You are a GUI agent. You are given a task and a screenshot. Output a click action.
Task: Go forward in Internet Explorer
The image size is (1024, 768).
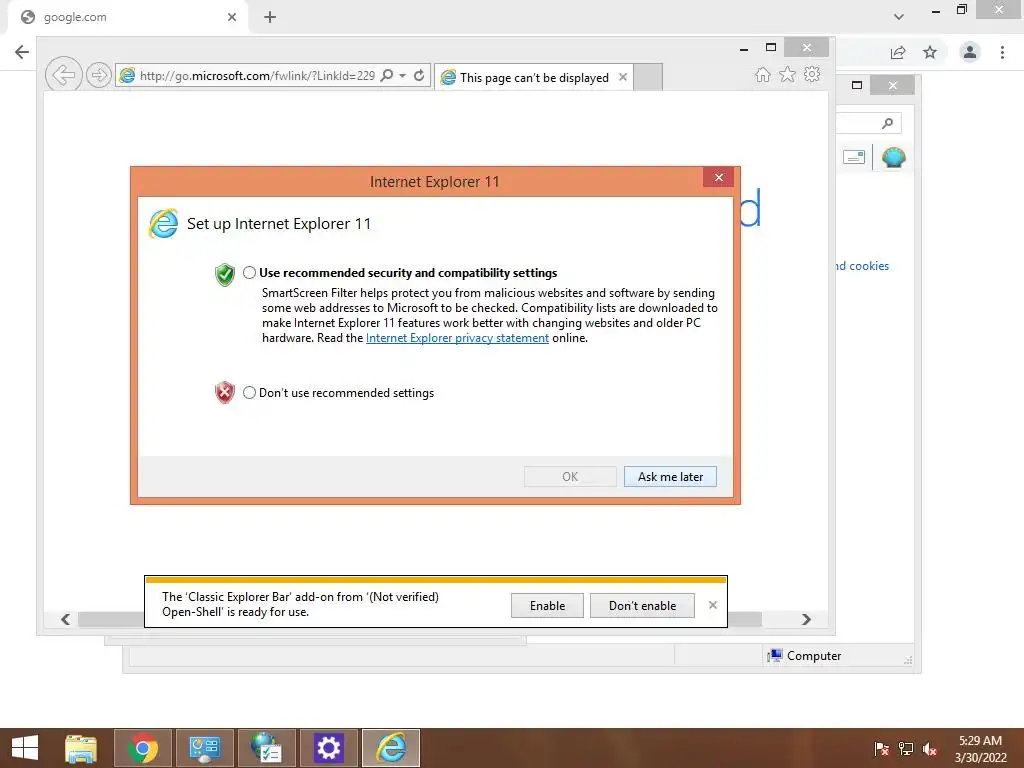point(99,75)
